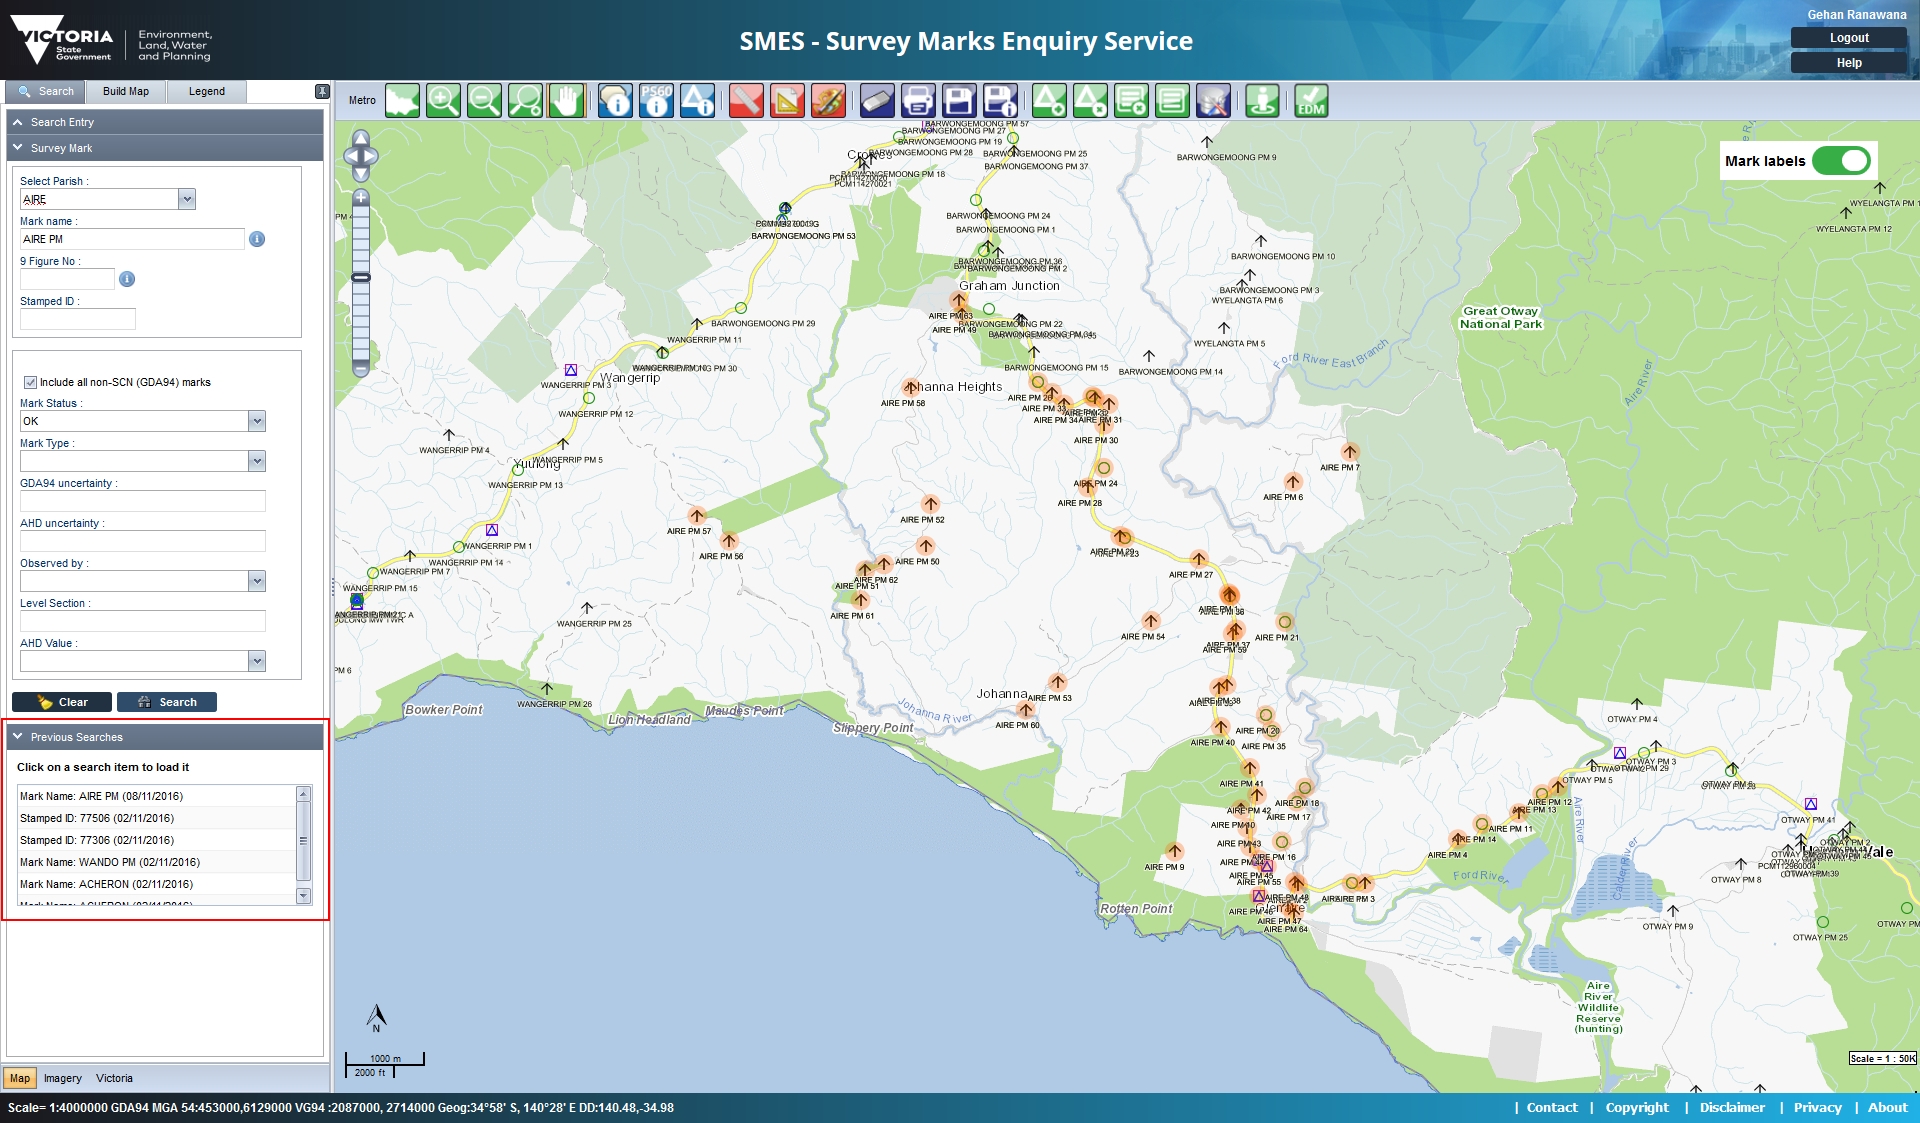This screenshot has width=1920, height=1123.
Task: Click the eraser clear graphics tool
Action: click(877, 101)
